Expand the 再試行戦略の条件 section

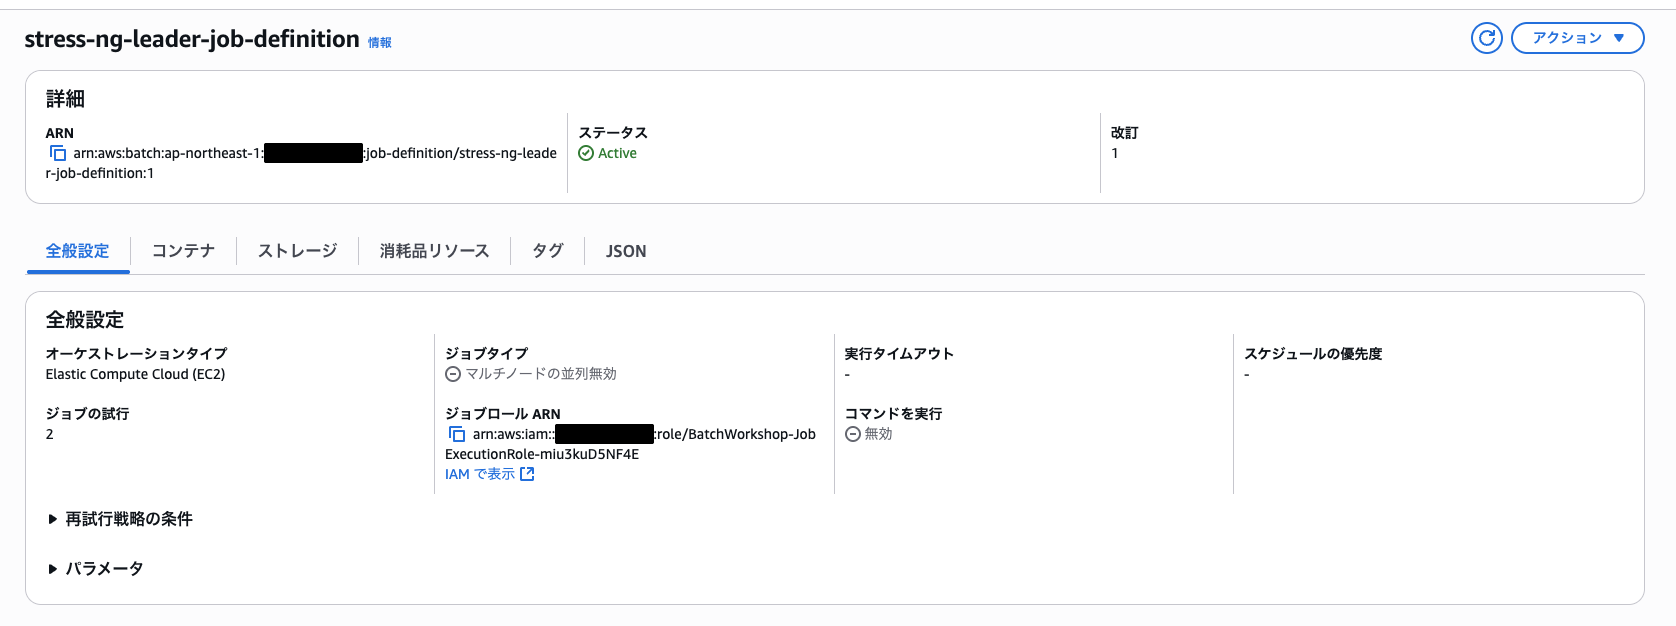coord(120,519)
